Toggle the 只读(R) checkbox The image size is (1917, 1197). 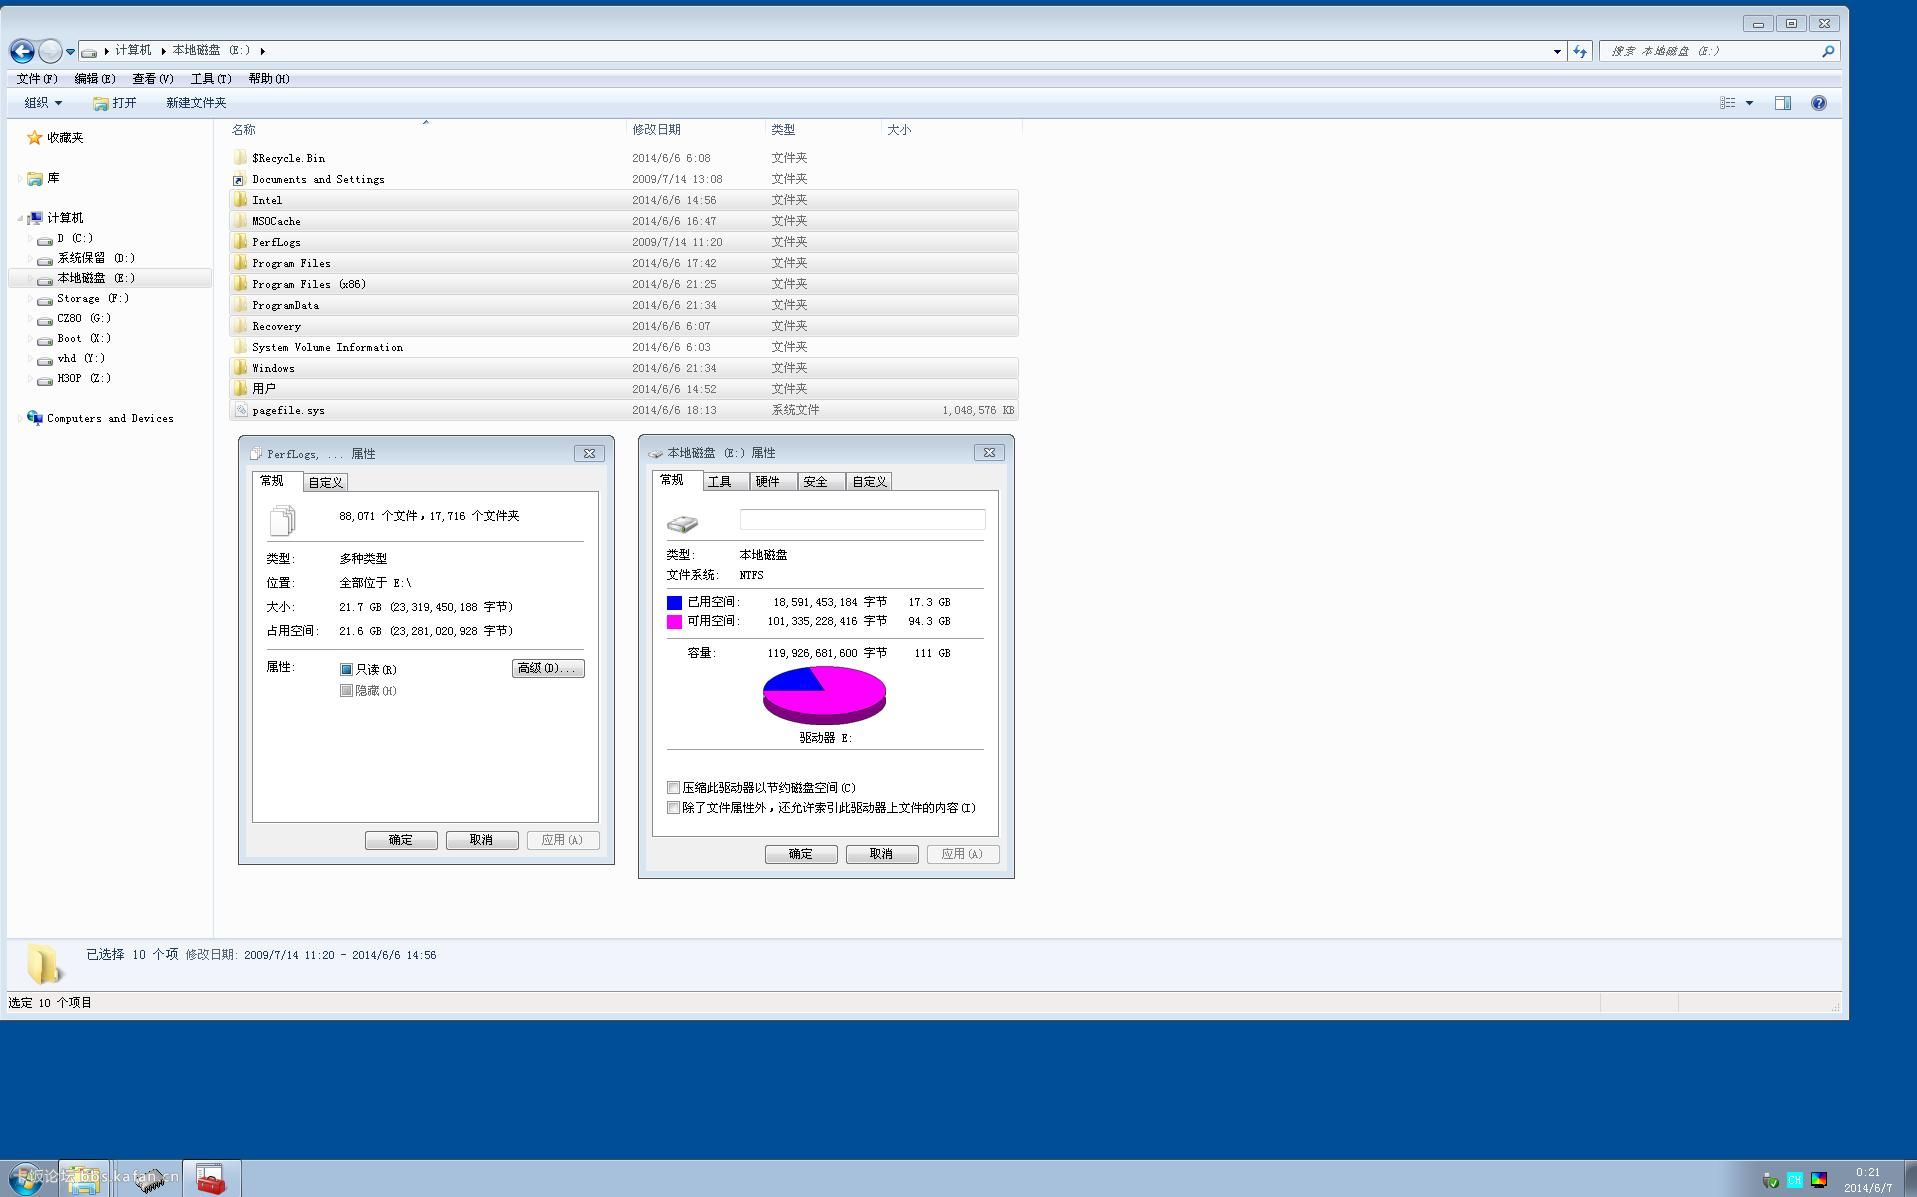346,670
